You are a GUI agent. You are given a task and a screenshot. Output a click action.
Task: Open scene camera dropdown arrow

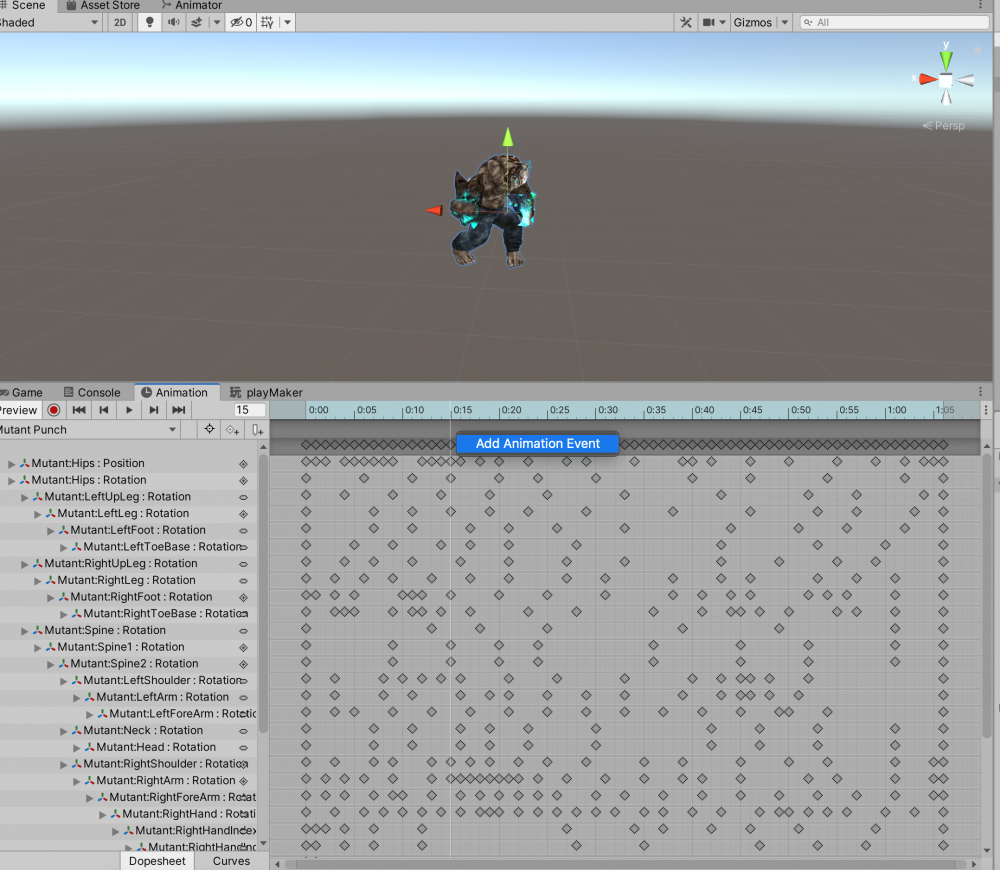[x=723, y=22]
